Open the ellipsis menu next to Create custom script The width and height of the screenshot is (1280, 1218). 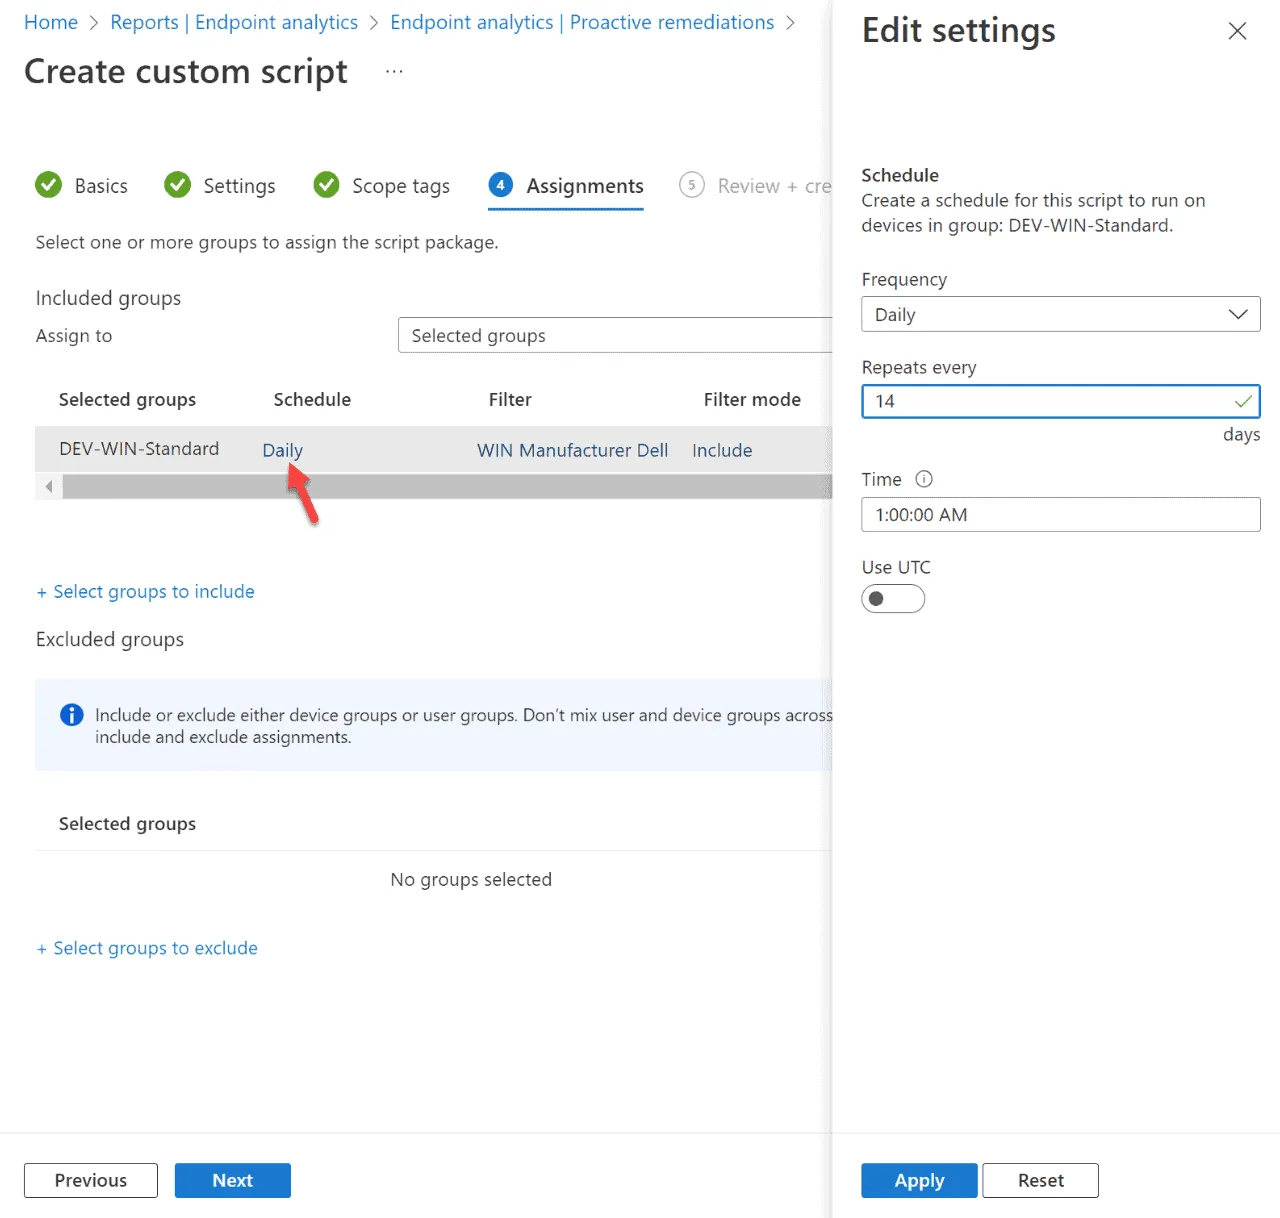point(394,72)
